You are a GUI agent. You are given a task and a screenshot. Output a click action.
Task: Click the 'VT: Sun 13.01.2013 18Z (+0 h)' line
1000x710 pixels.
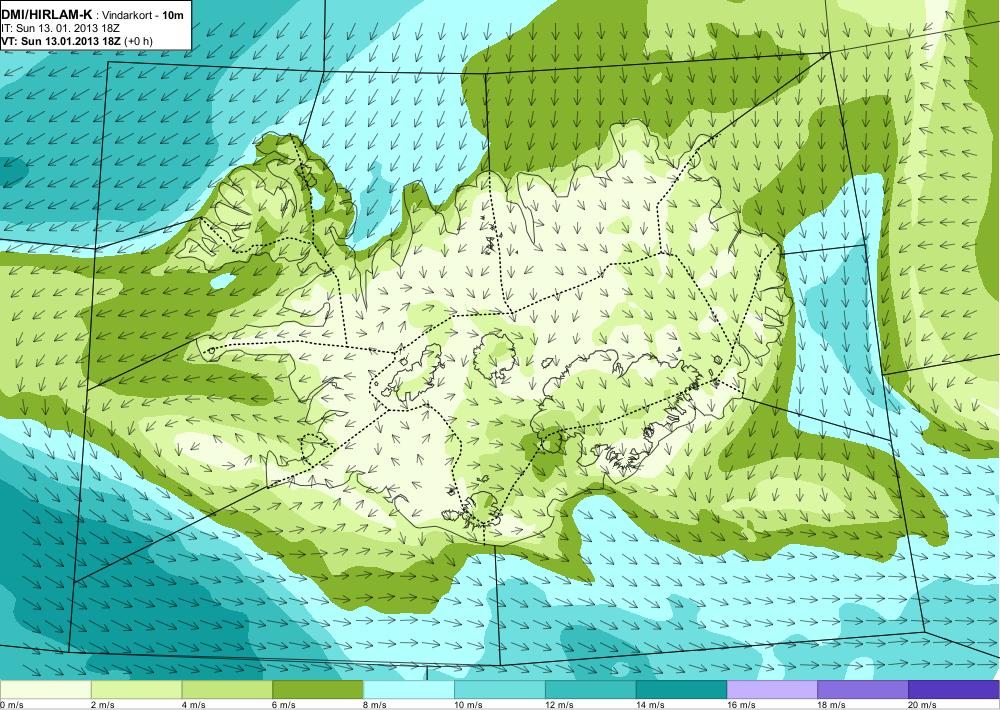[x=77, y=41]
